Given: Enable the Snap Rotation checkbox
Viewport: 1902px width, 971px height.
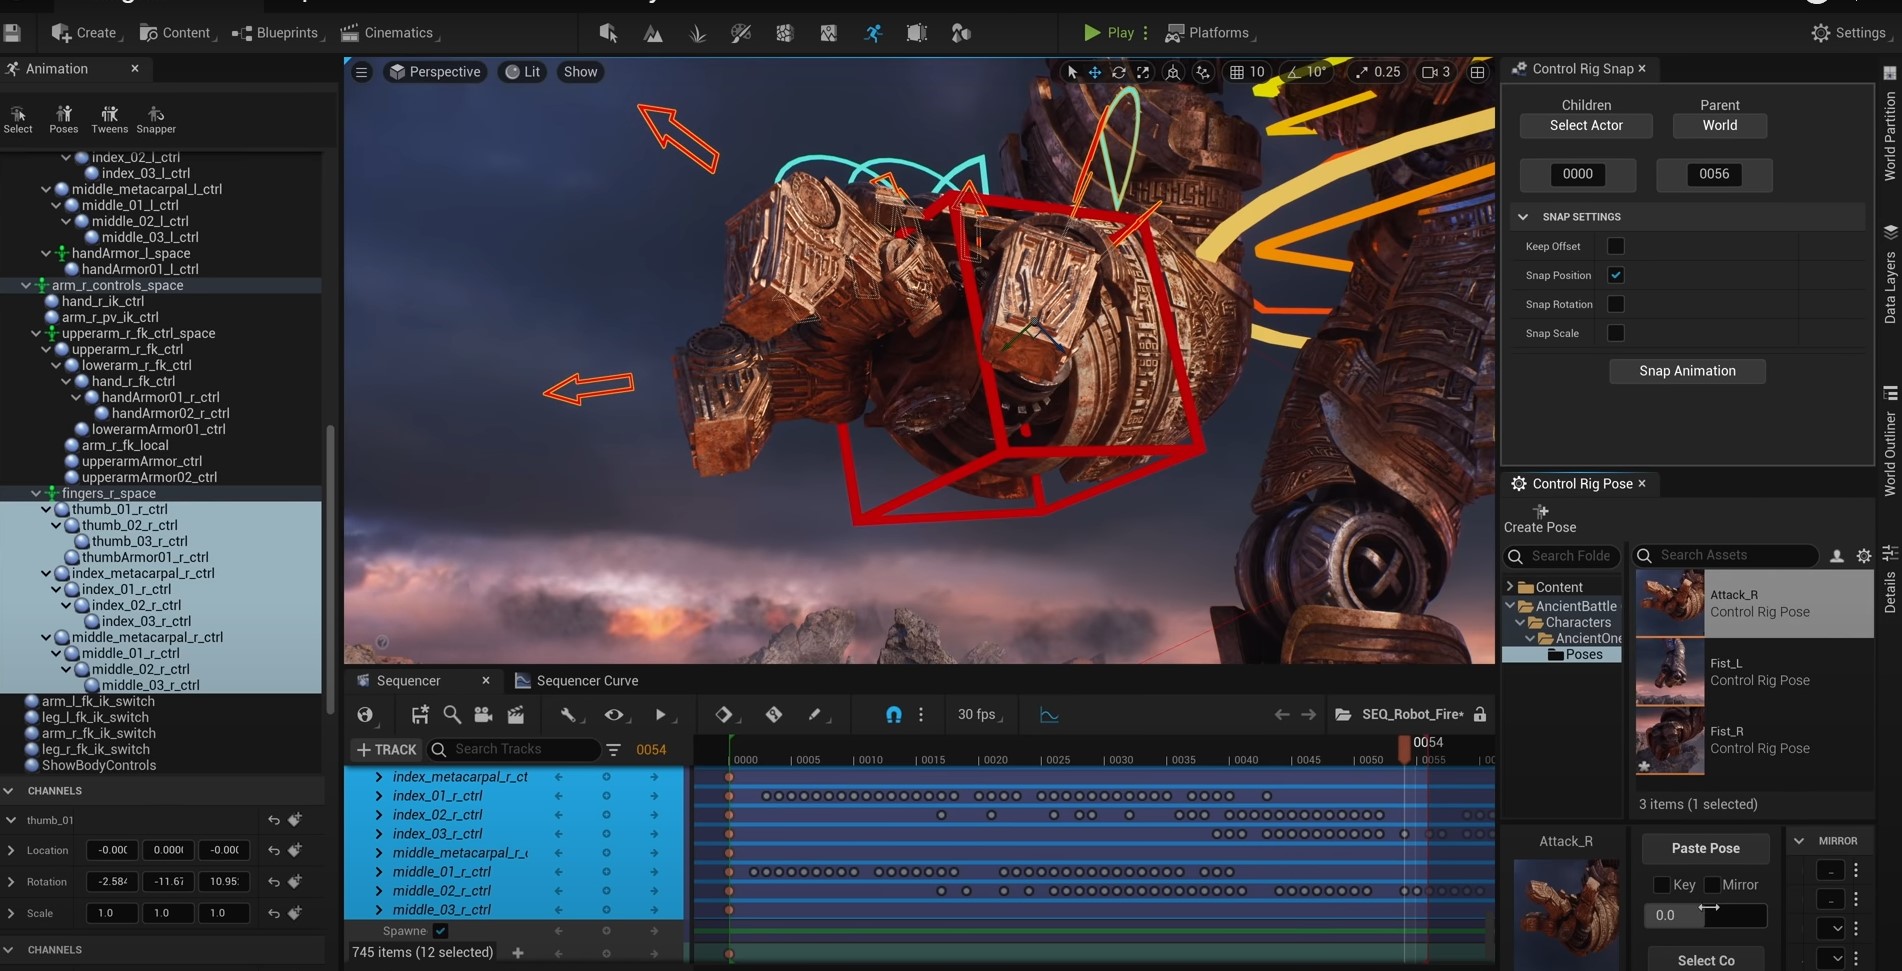Looking at the screenshot, I should coord(1616,304).
